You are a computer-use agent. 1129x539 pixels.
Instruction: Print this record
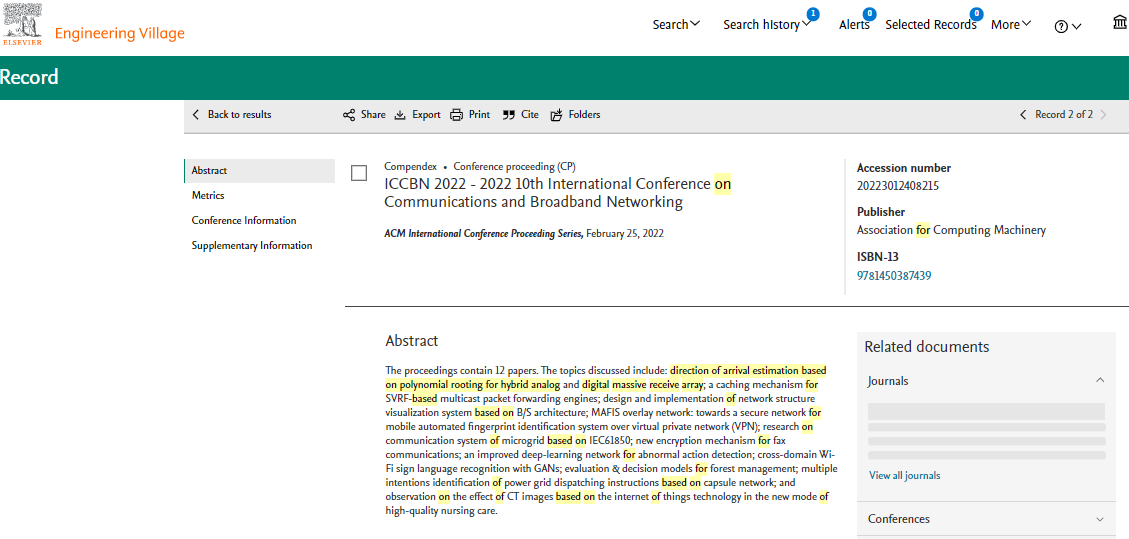coord(470,114)
